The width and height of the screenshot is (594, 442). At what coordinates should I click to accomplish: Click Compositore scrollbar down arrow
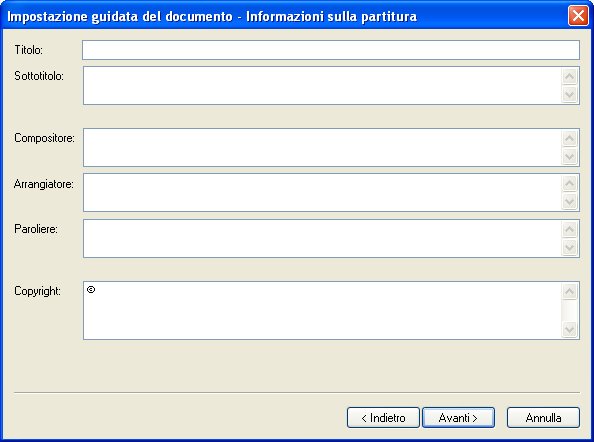coord(569,156)
